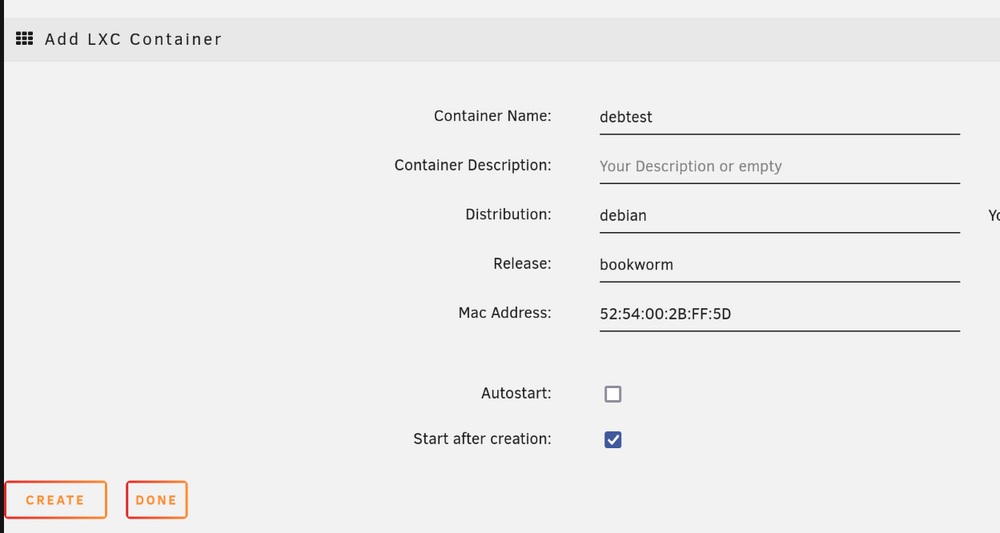Click the DONE button

pyautogui.click(x=156, y=500)
